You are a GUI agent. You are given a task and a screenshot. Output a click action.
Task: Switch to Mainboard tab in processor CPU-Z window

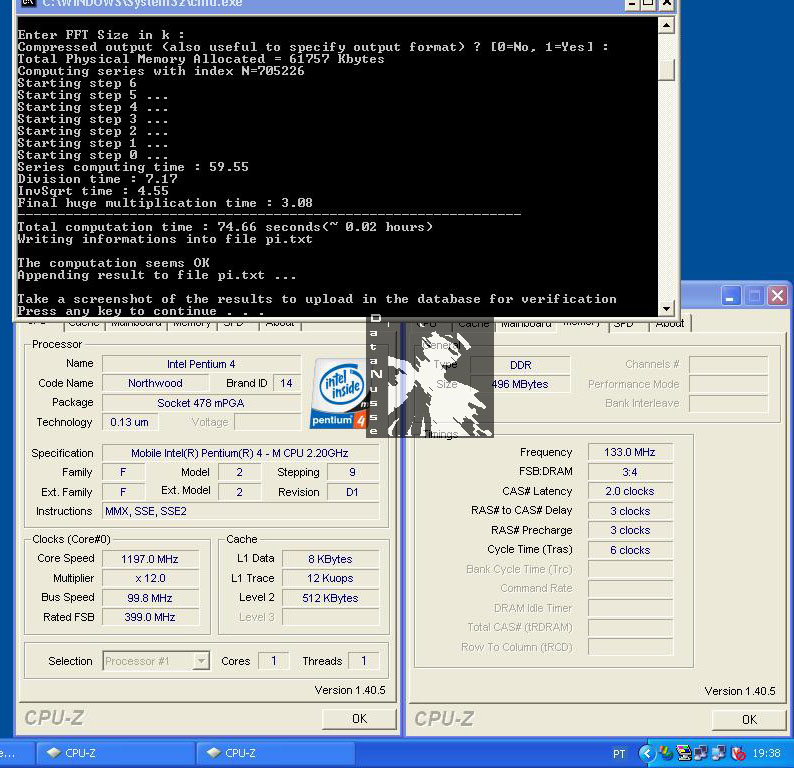pyautogui.click(x=136, y=324)
